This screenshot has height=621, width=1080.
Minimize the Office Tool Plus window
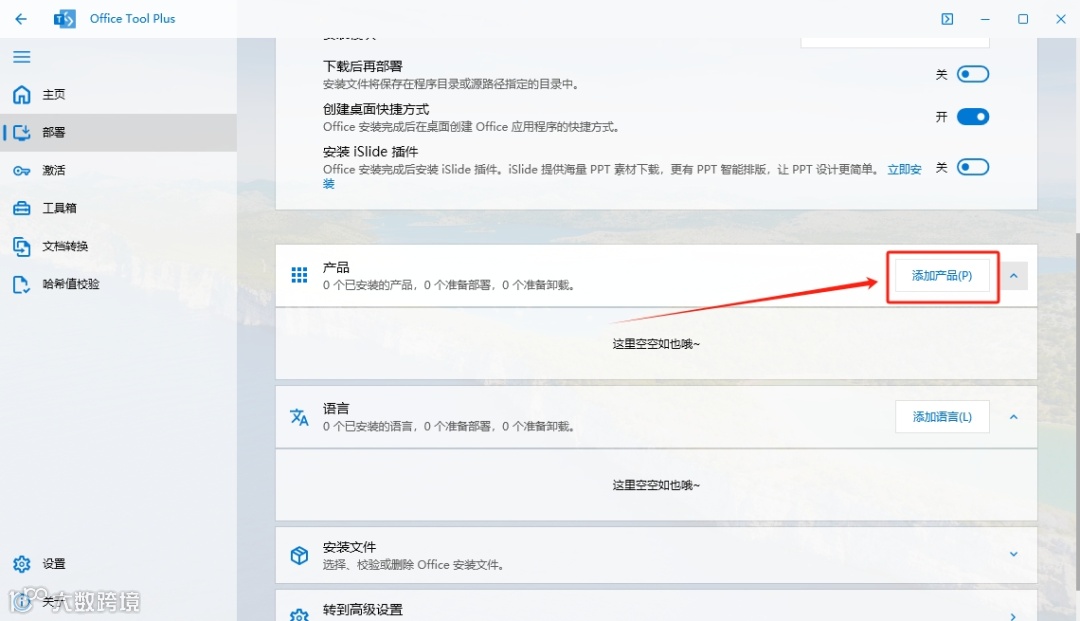pyautogui.click(x=985, y=19)
